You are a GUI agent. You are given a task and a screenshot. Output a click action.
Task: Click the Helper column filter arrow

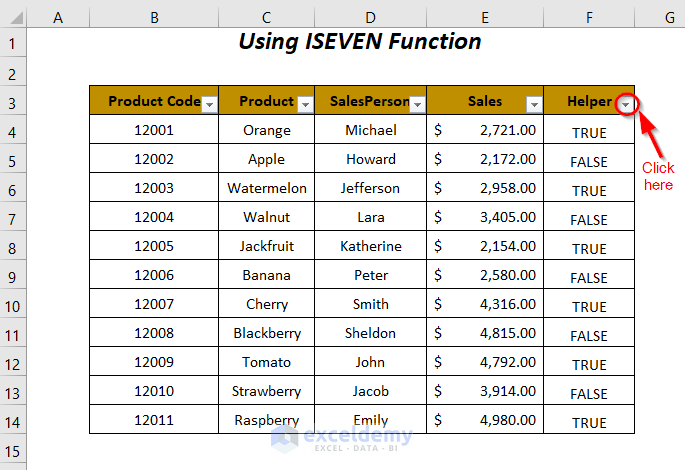[x=625, y=104]
